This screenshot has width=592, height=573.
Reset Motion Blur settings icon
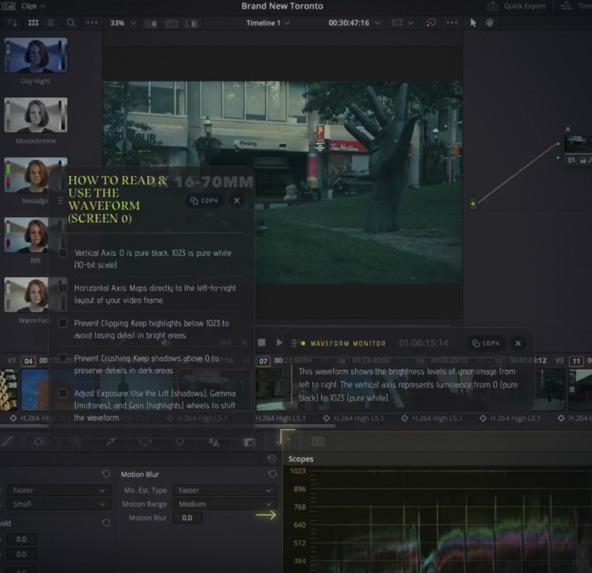pyautogui.click(x=272, y=474)
